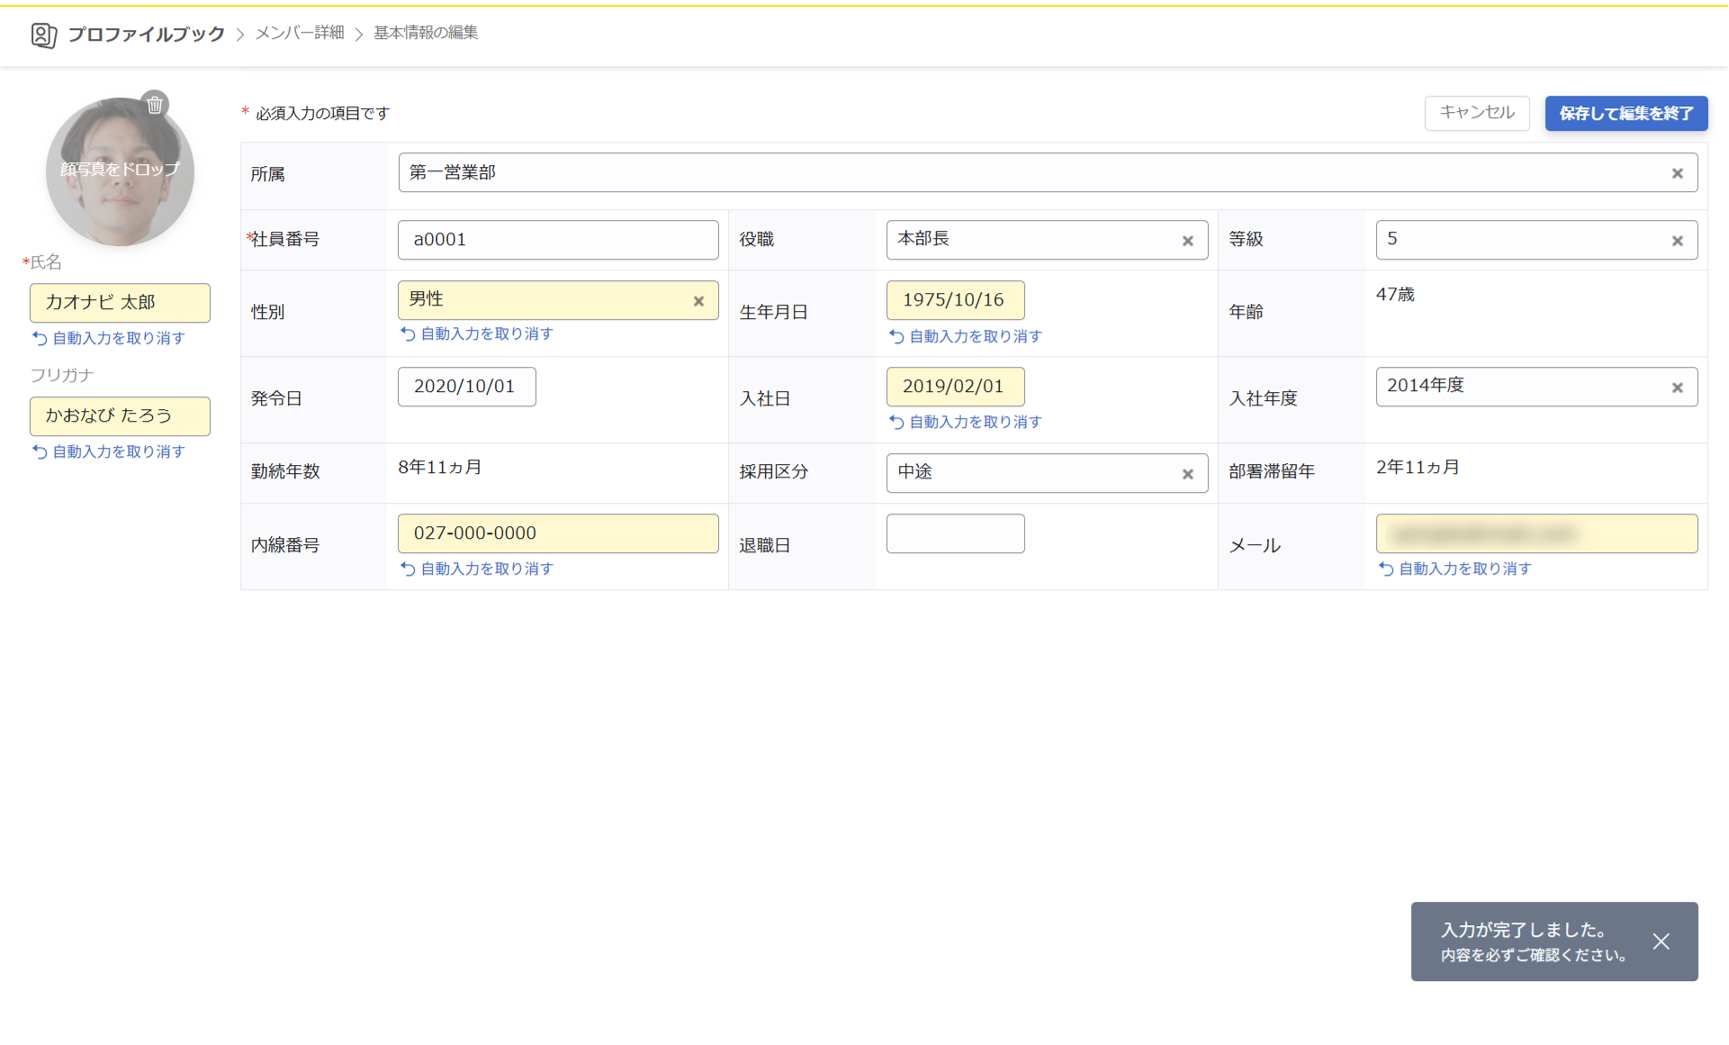
Task: Open the 入社年度 dropdown showing 2014年度
Action: click(1520, 387)
